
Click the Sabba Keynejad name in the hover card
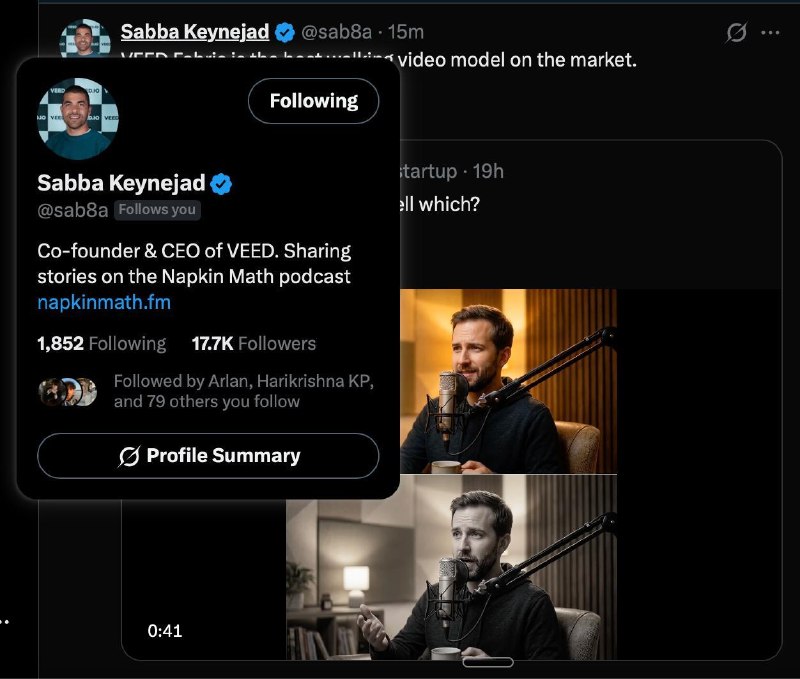pyautogui.click(x=121, y=183)
